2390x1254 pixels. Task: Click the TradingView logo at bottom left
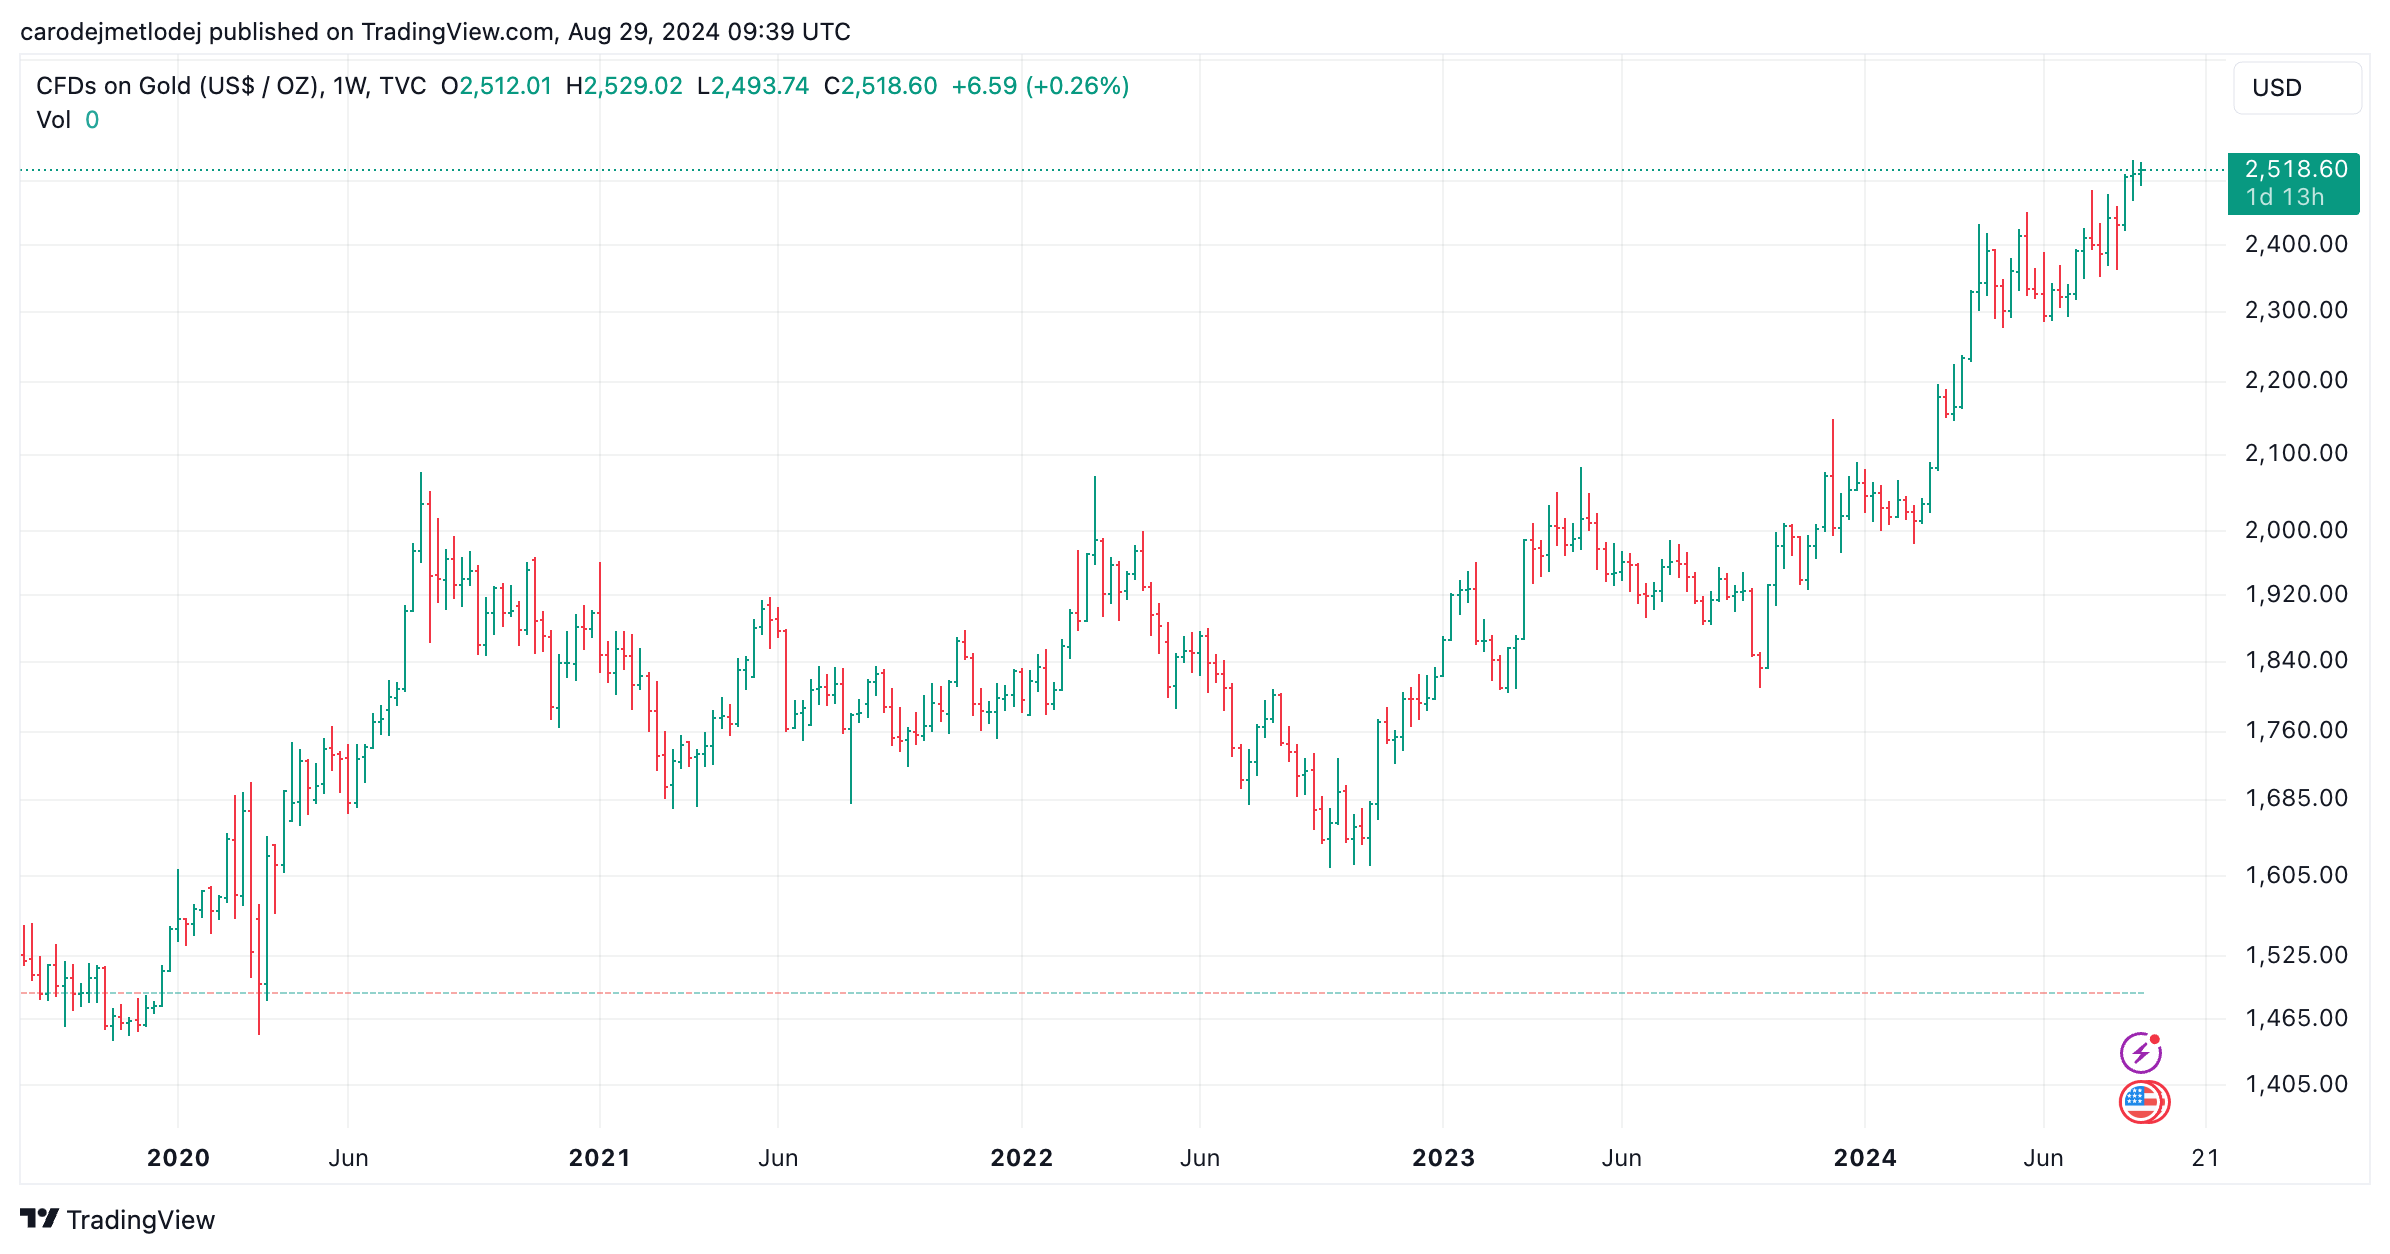click(118, 1219)
